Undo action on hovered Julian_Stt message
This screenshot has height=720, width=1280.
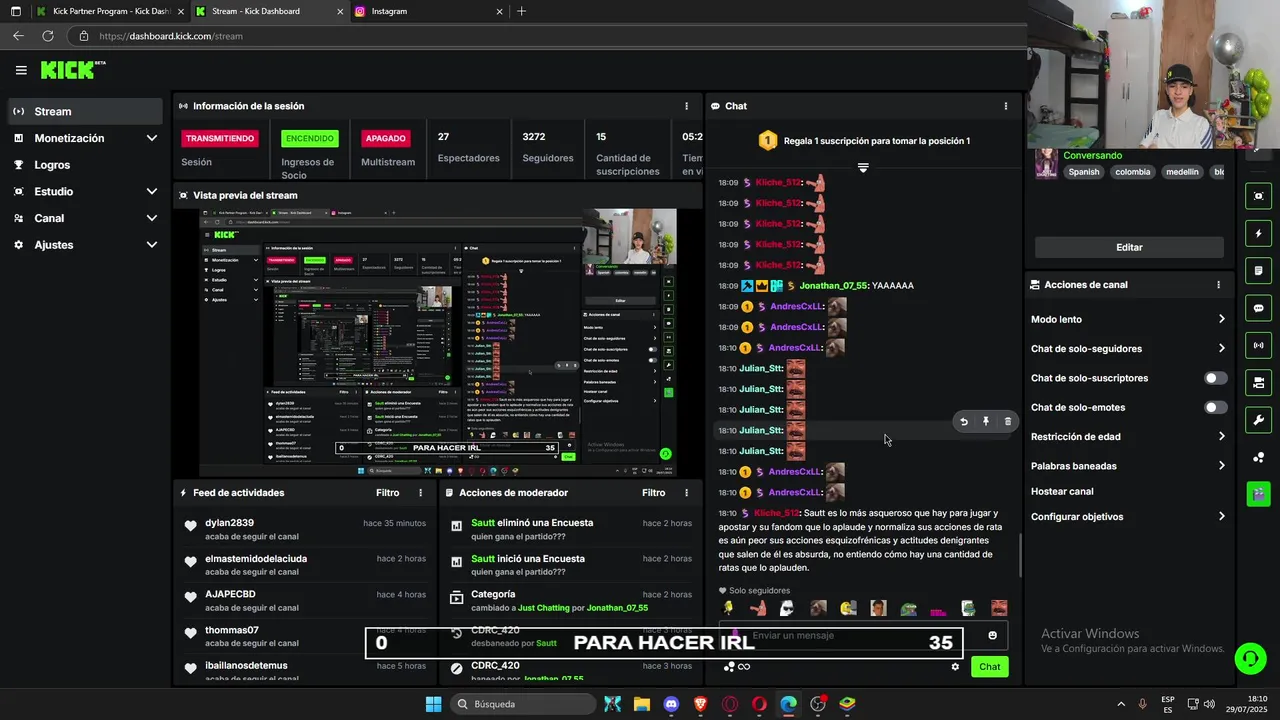(964, 422)
